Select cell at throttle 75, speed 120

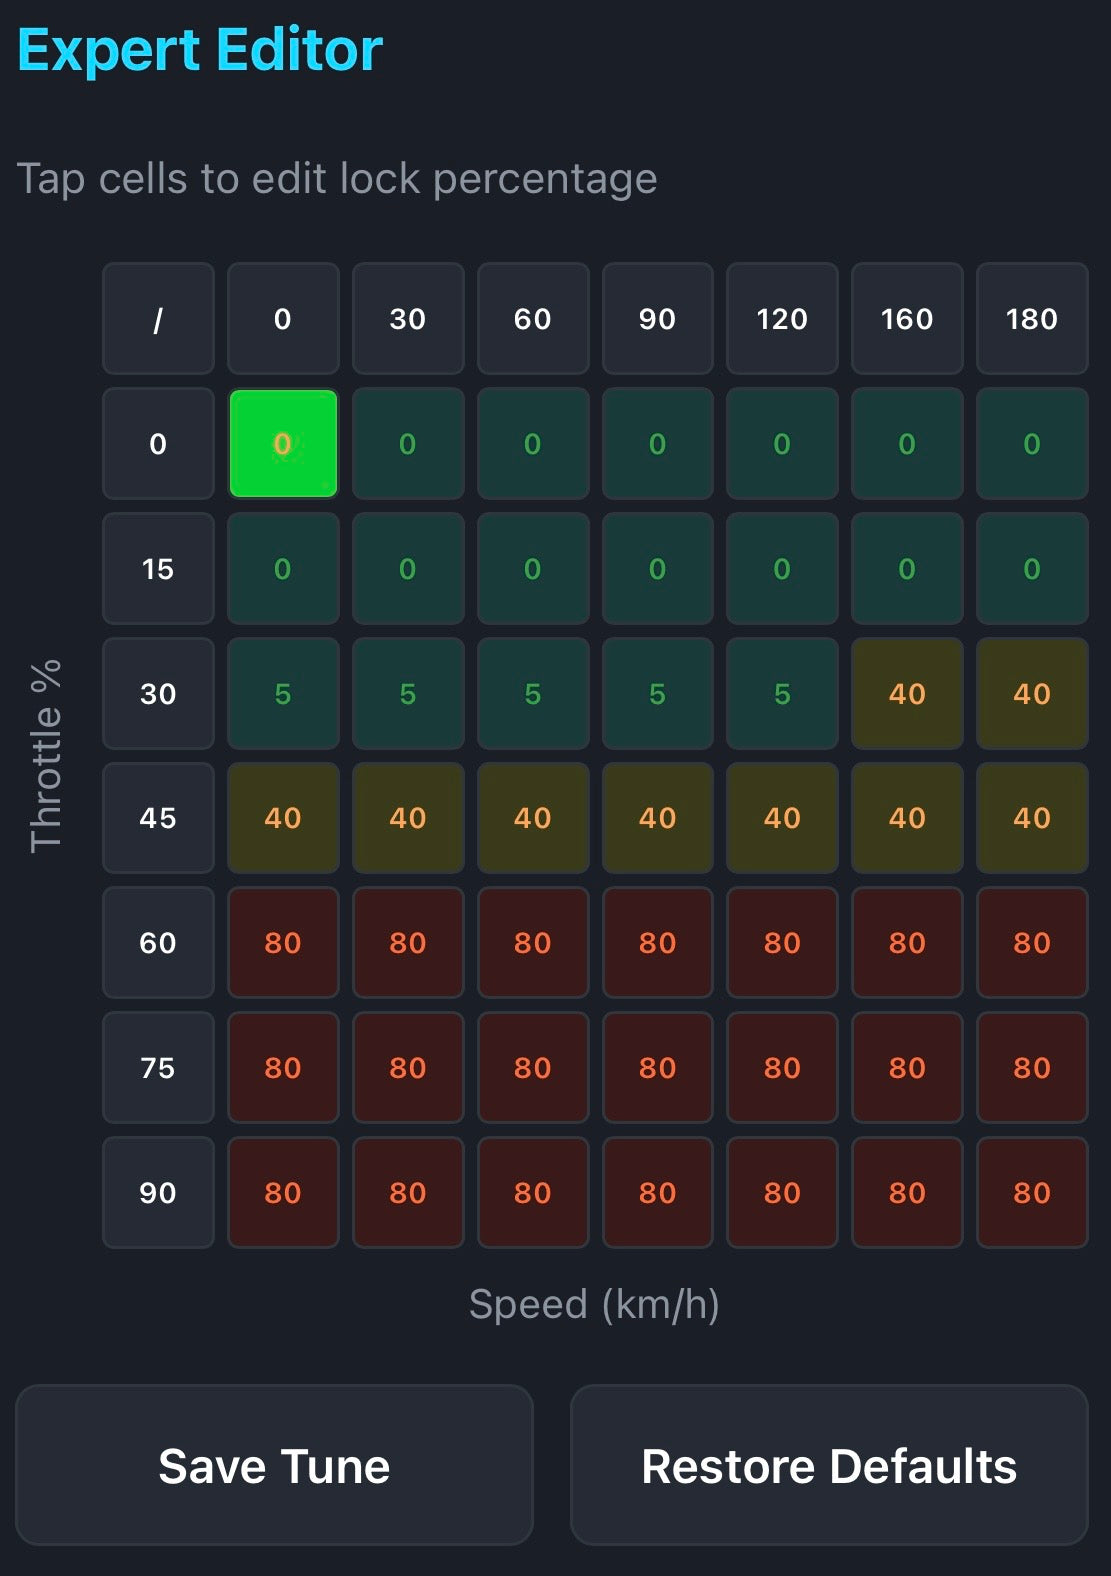coord(782,1068)
